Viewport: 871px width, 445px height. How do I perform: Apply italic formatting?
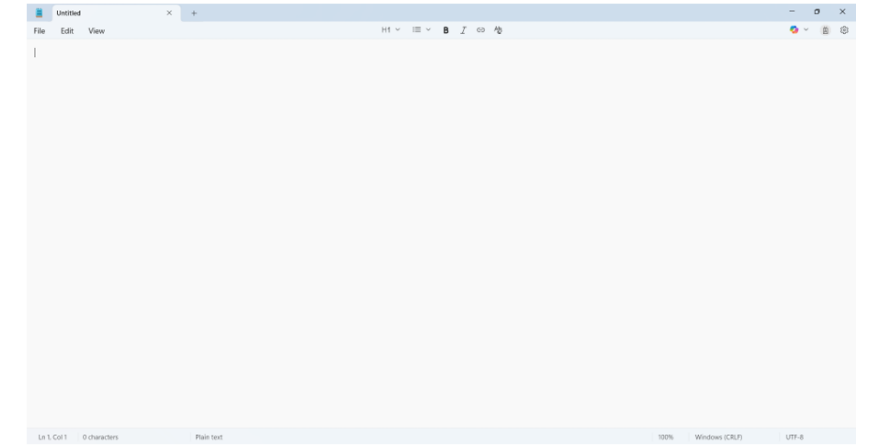coord(463,30)
